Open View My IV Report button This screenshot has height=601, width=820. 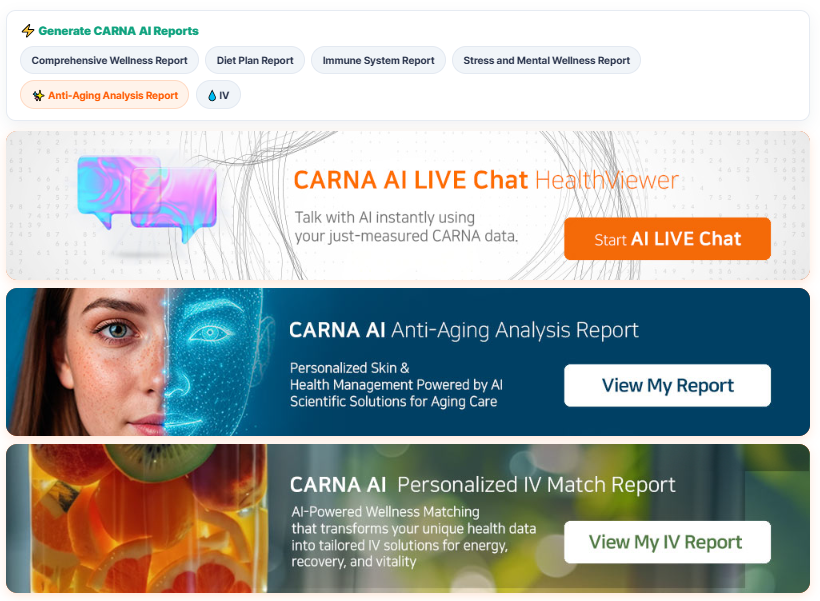tap(667, 542)
